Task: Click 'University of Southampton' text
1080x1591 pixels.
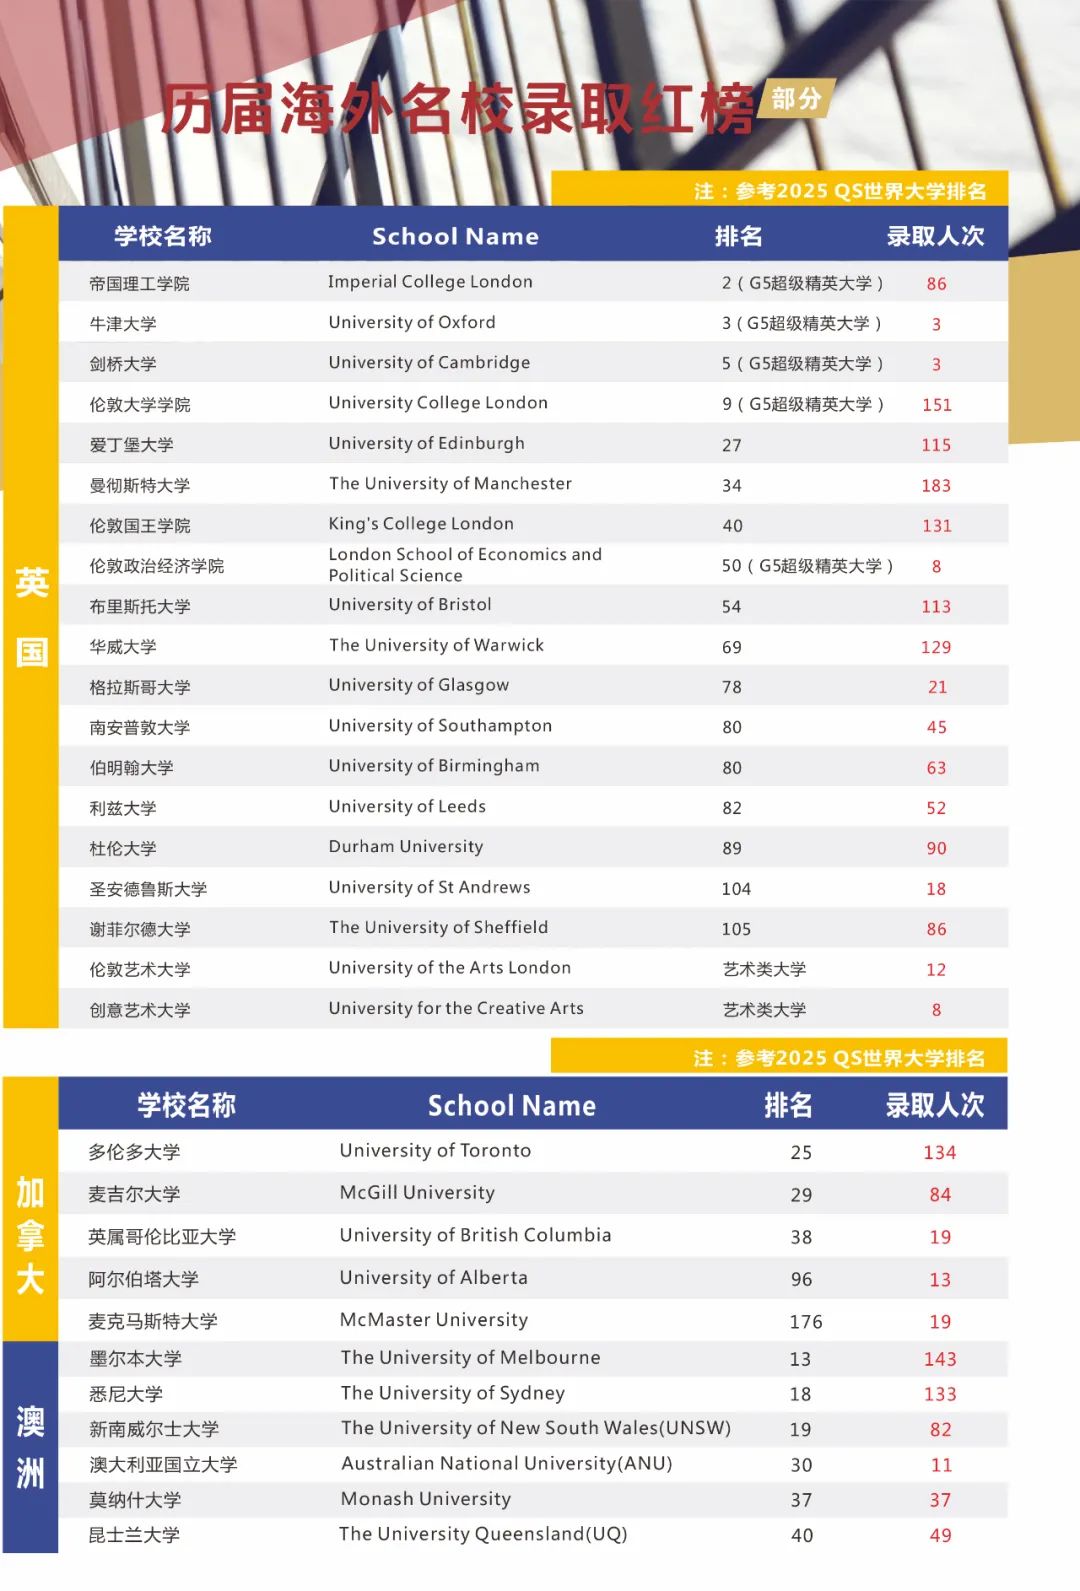Action: point(440,726)
